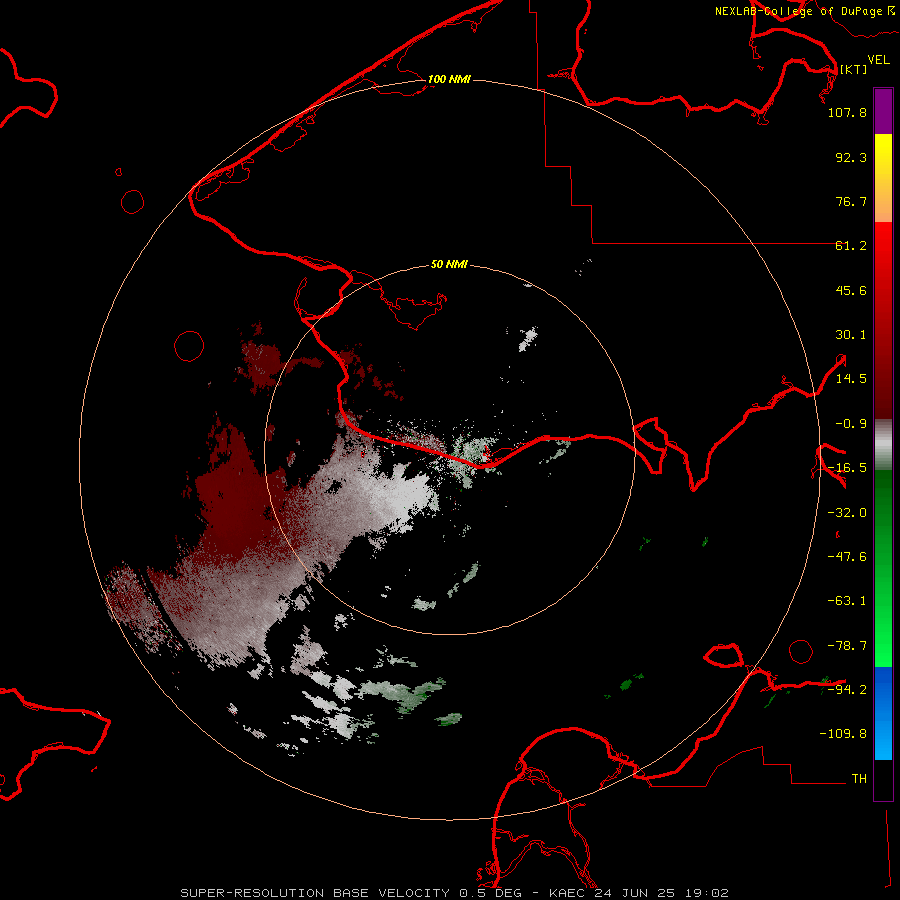
Task: Click the -78.7 legend value
Action: 847,646
